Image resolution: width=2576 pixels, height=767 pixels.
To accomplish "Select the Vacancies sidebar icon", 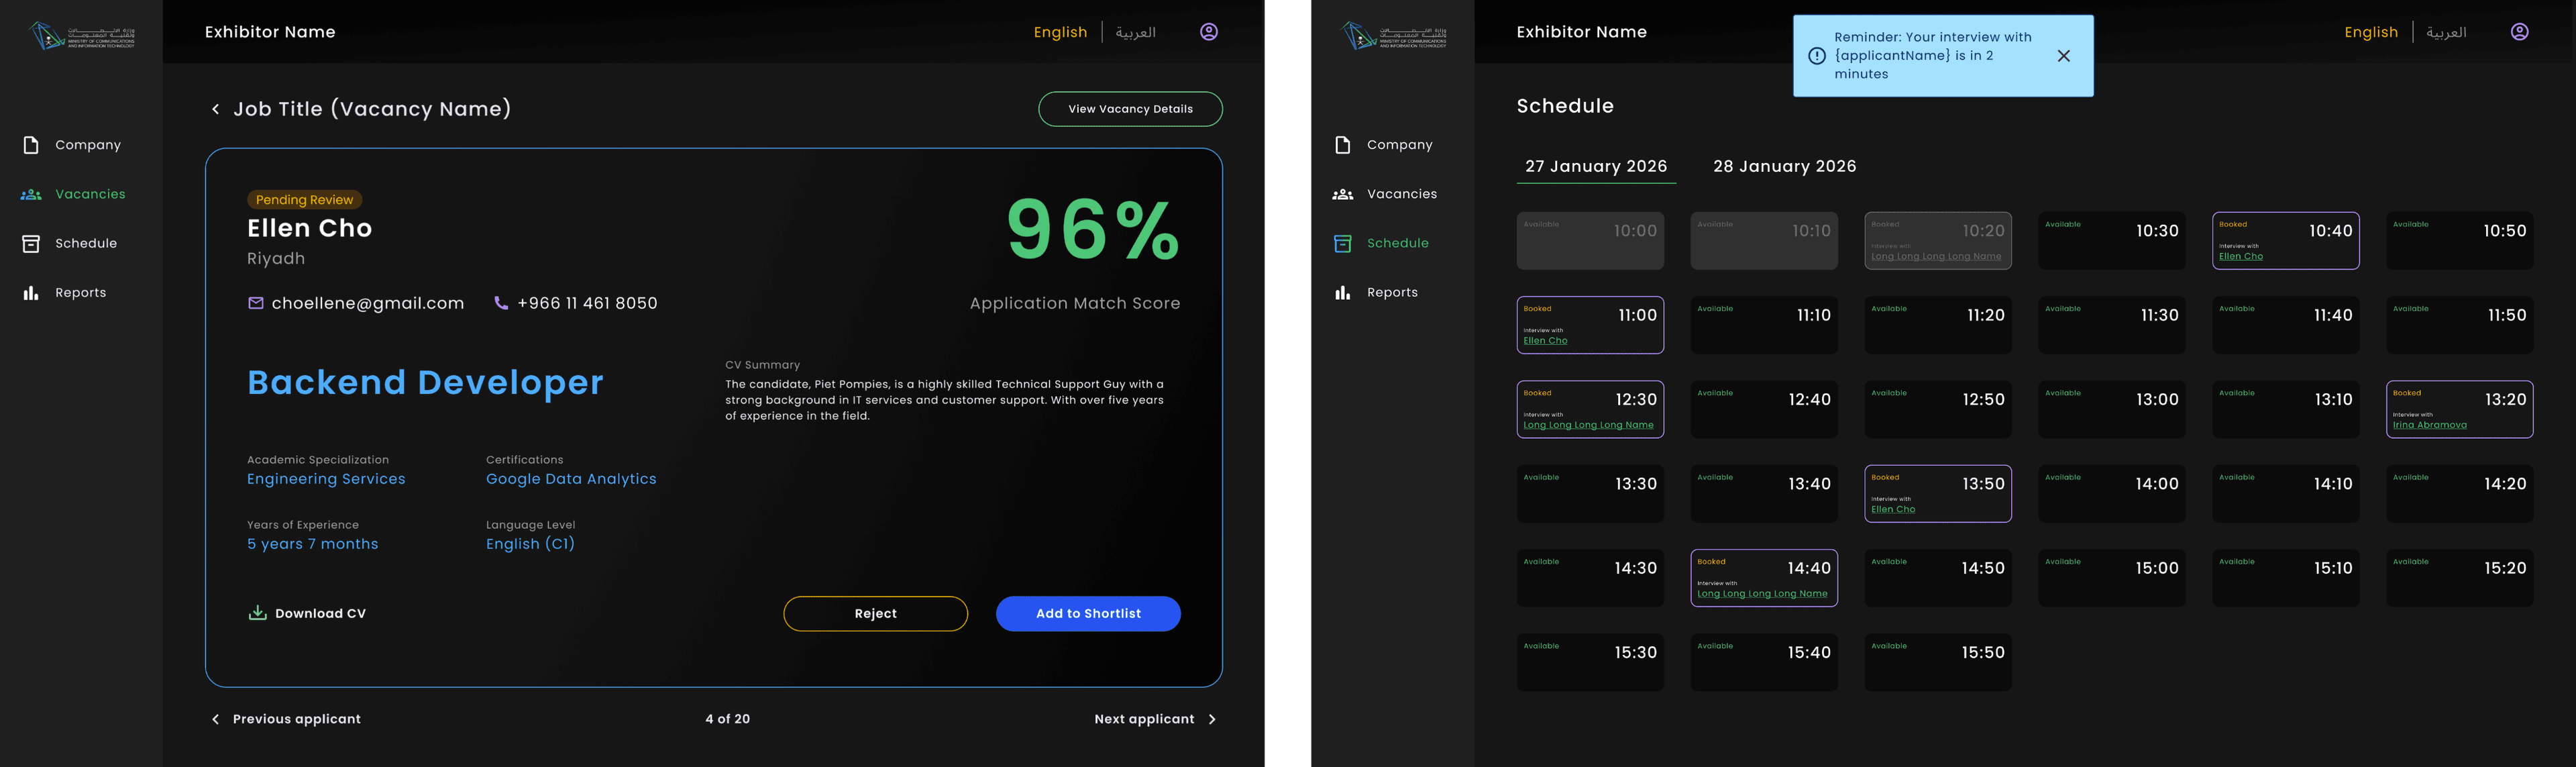I will pos(30,194).
